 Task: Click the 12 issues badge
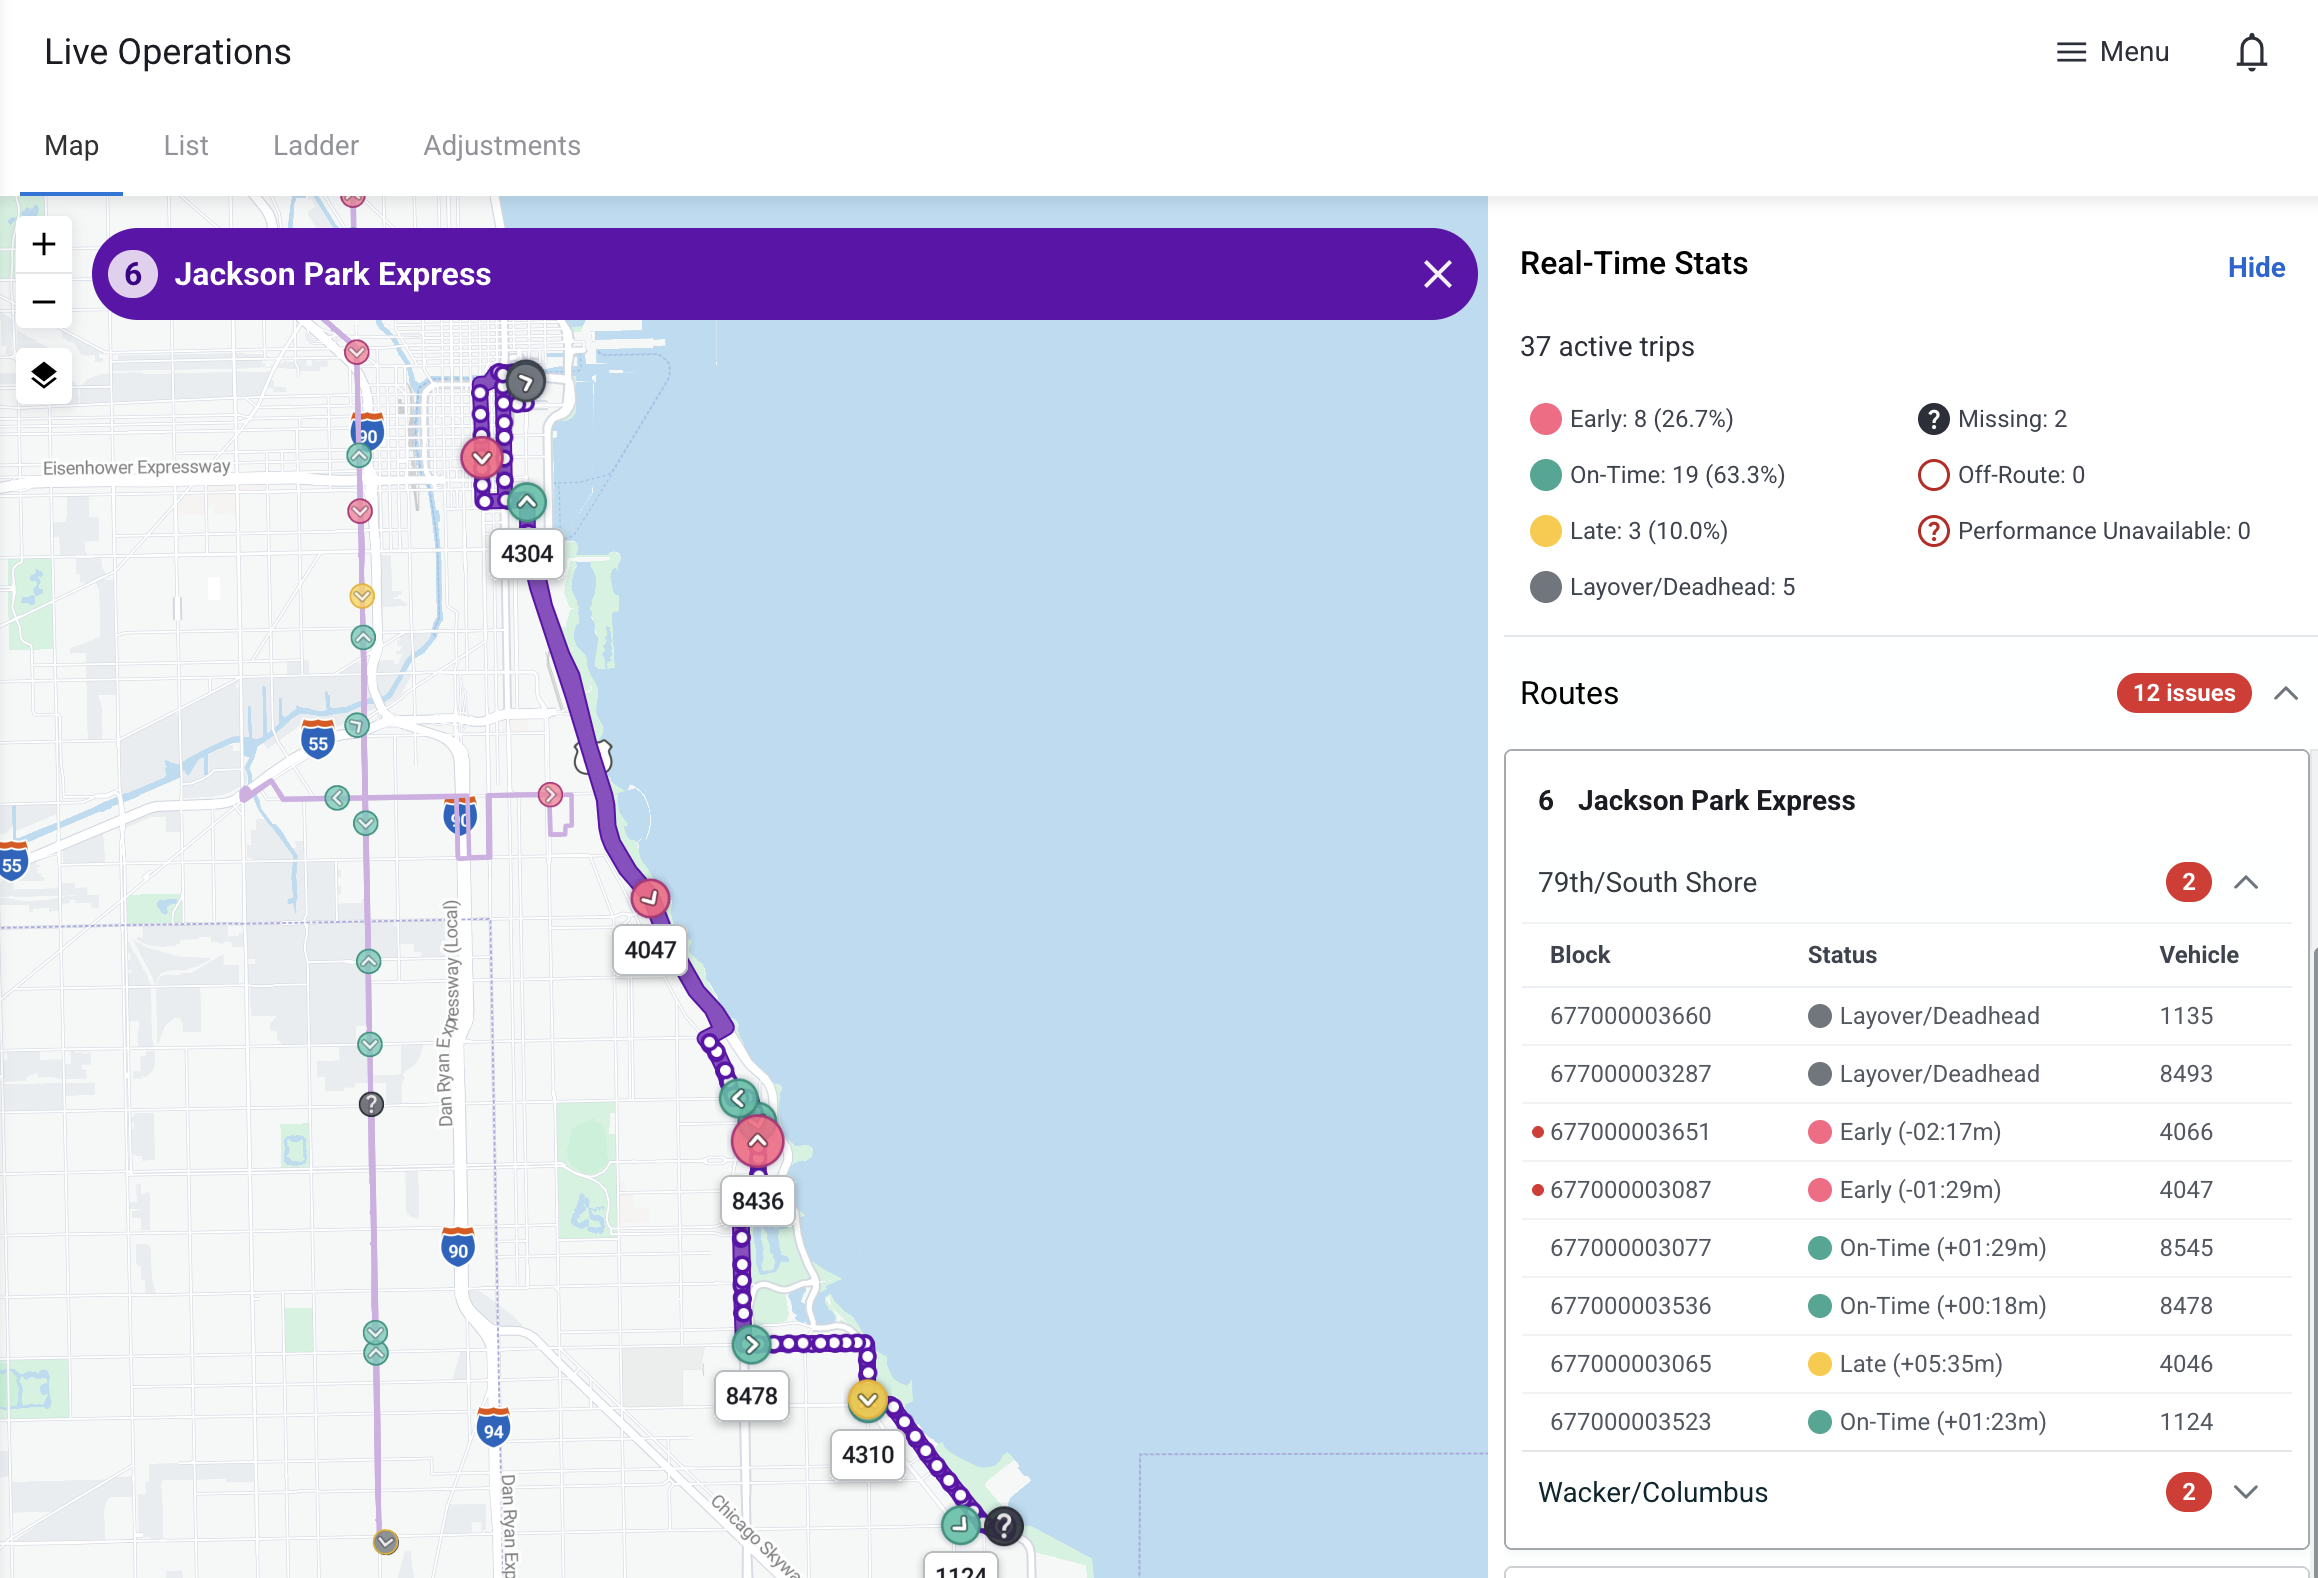pyautogui.click(x=2183, y=693)
